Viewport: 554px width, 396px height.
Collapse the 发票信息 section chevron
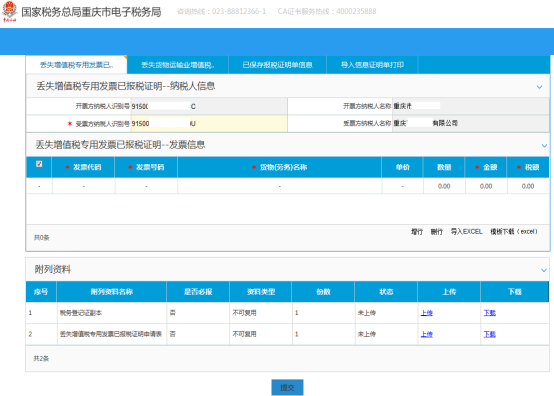(544, 146)
